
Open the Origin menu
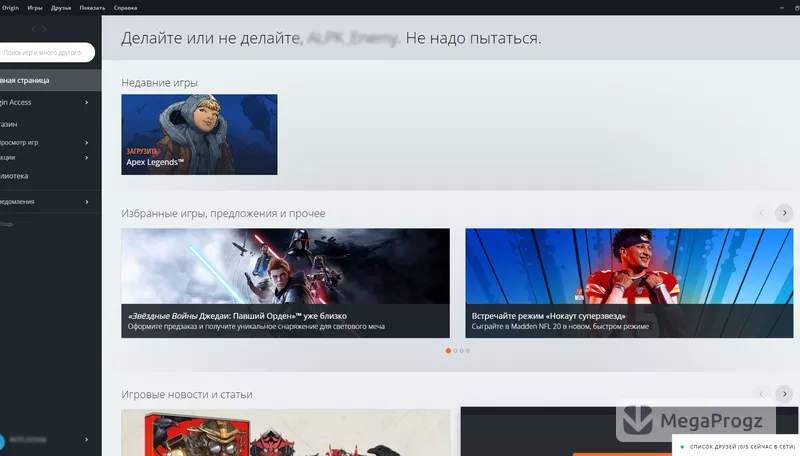coord(10,8)
